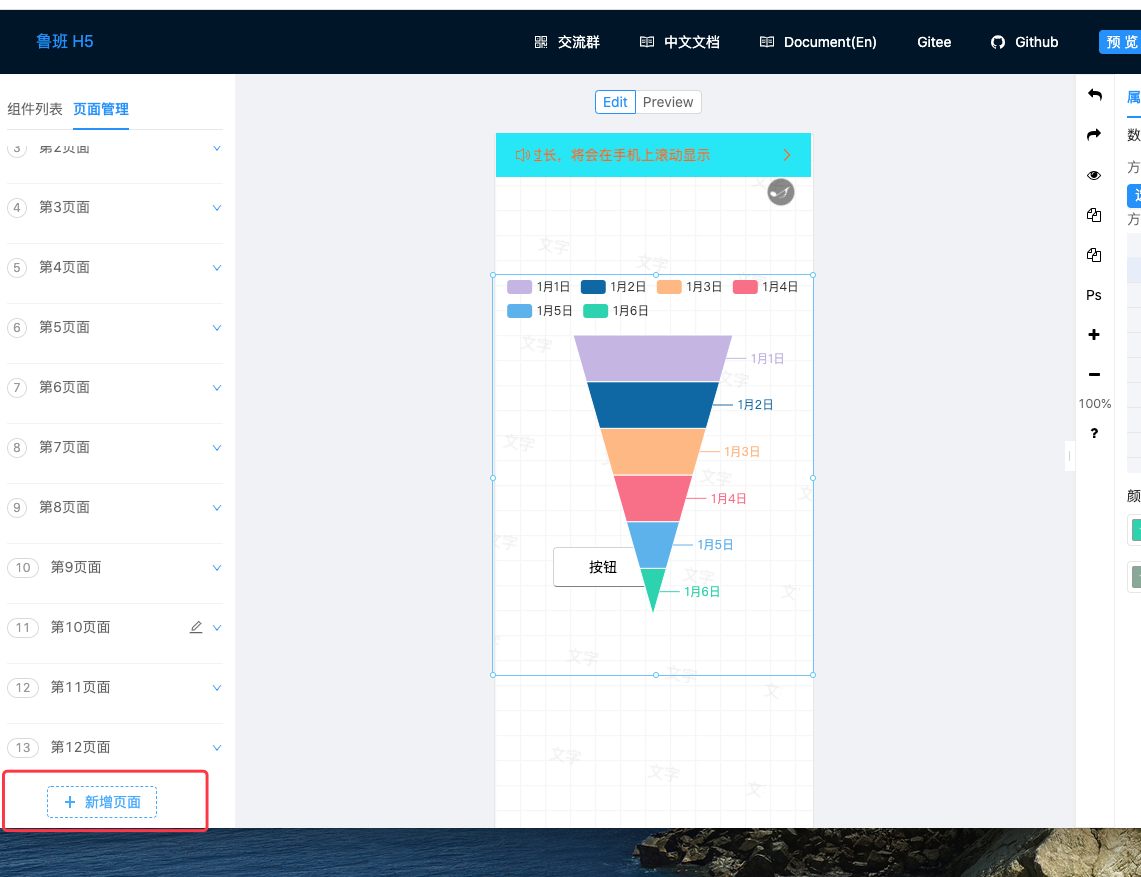The width and height of the screenshot is (1141, 877).
Task: Click the pink 1月4日 funnel segment
Action: 653,499
